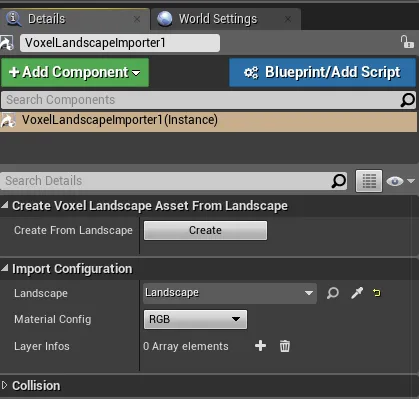Image resolution: width=419 pixels, height=399 pixels.
Task: Click the magnifier in Search Details
Action: click(x=339, y=181)
